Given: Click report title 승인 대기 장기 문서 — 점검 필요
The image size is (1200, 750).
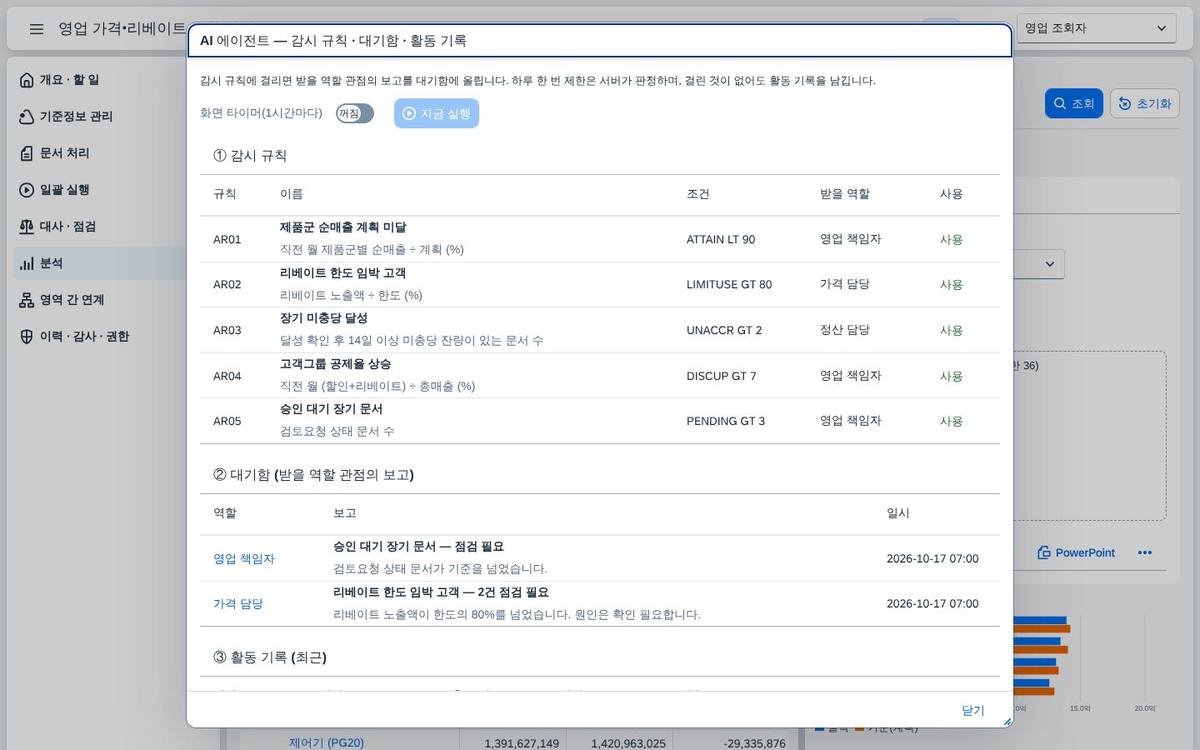Looking at the screenshot, I should 418,547.
